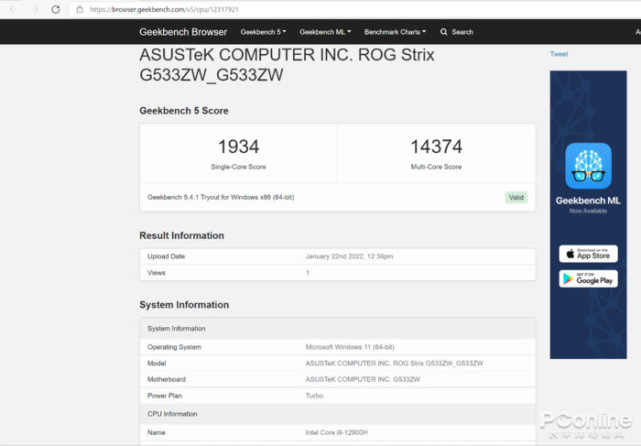Click the page title ROG Strix heading

click(287, 64)
